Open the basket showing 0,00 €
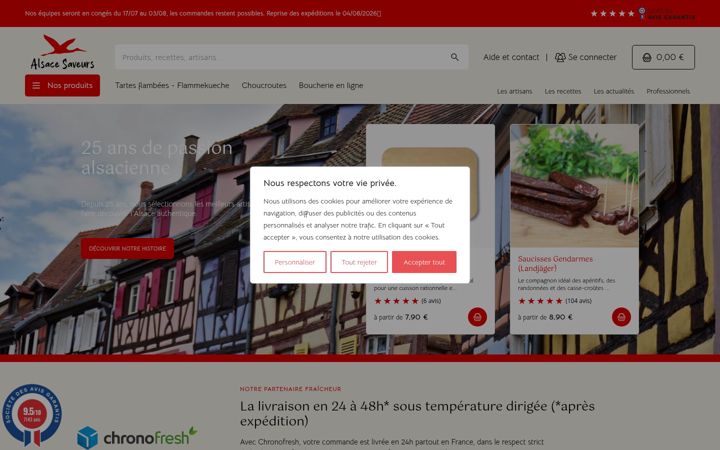 [x=663, y=57]
